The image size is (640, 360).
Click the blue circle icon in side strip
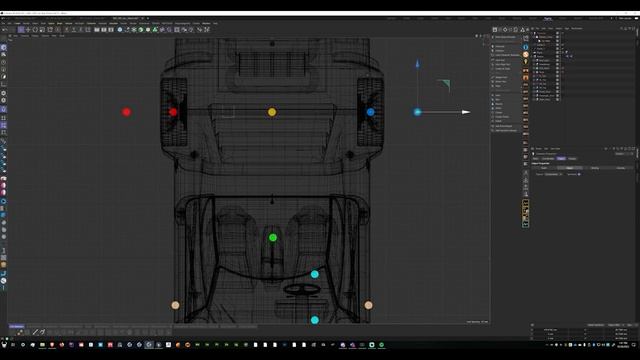[x=525, y=47]
